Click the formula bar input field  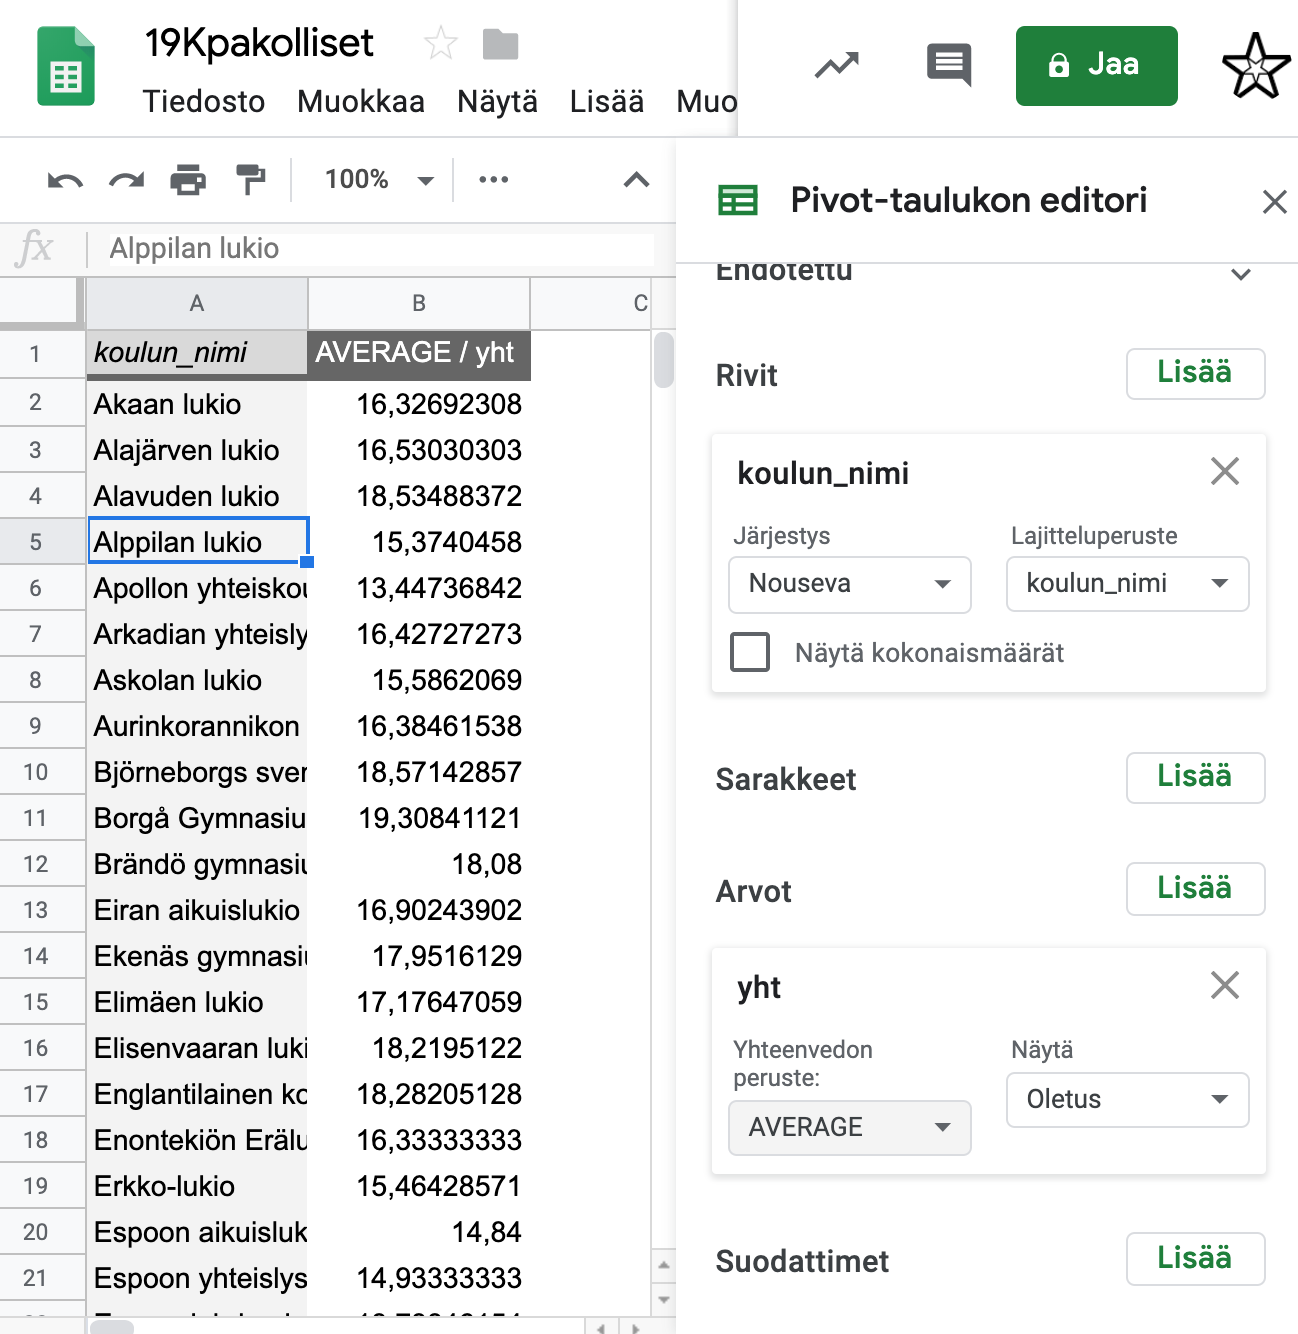pos(380,248)
